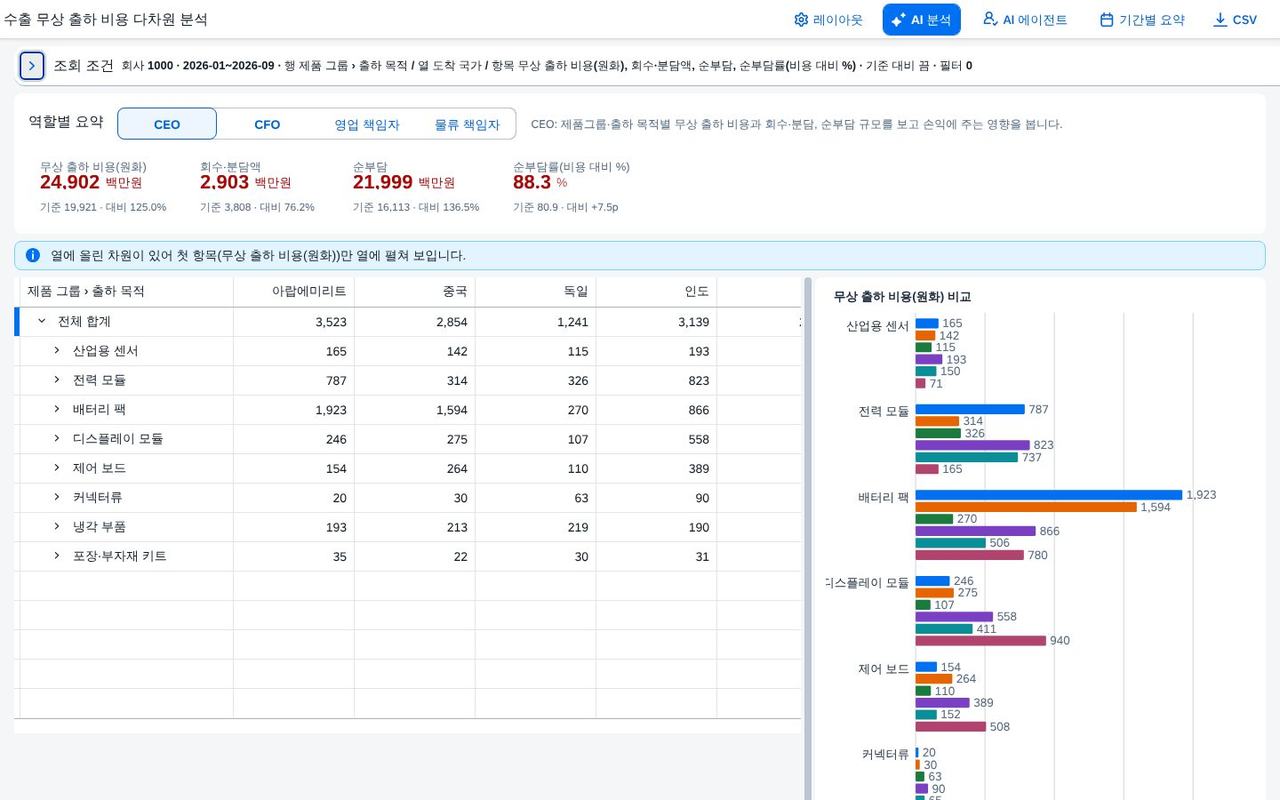
Task: Collapse the 전체 합계 row
Action: coord(42,322)
